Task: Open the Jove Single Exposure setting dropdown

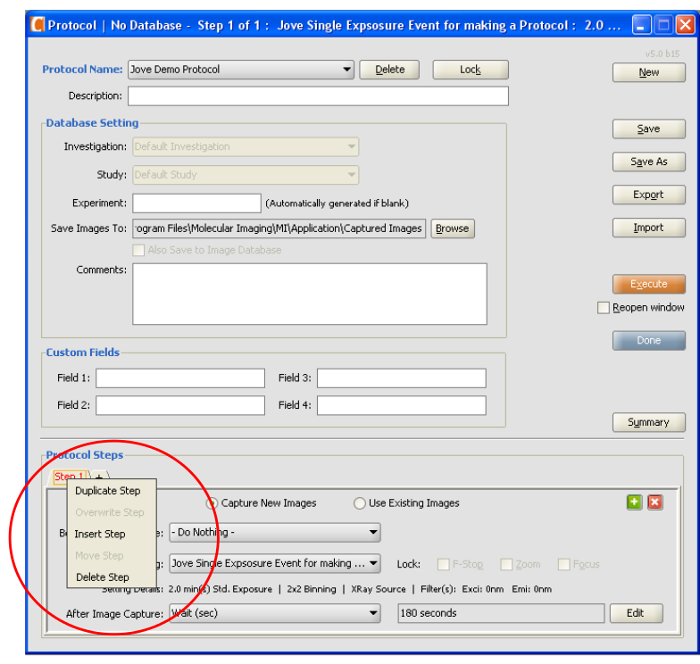Action: 275,564
